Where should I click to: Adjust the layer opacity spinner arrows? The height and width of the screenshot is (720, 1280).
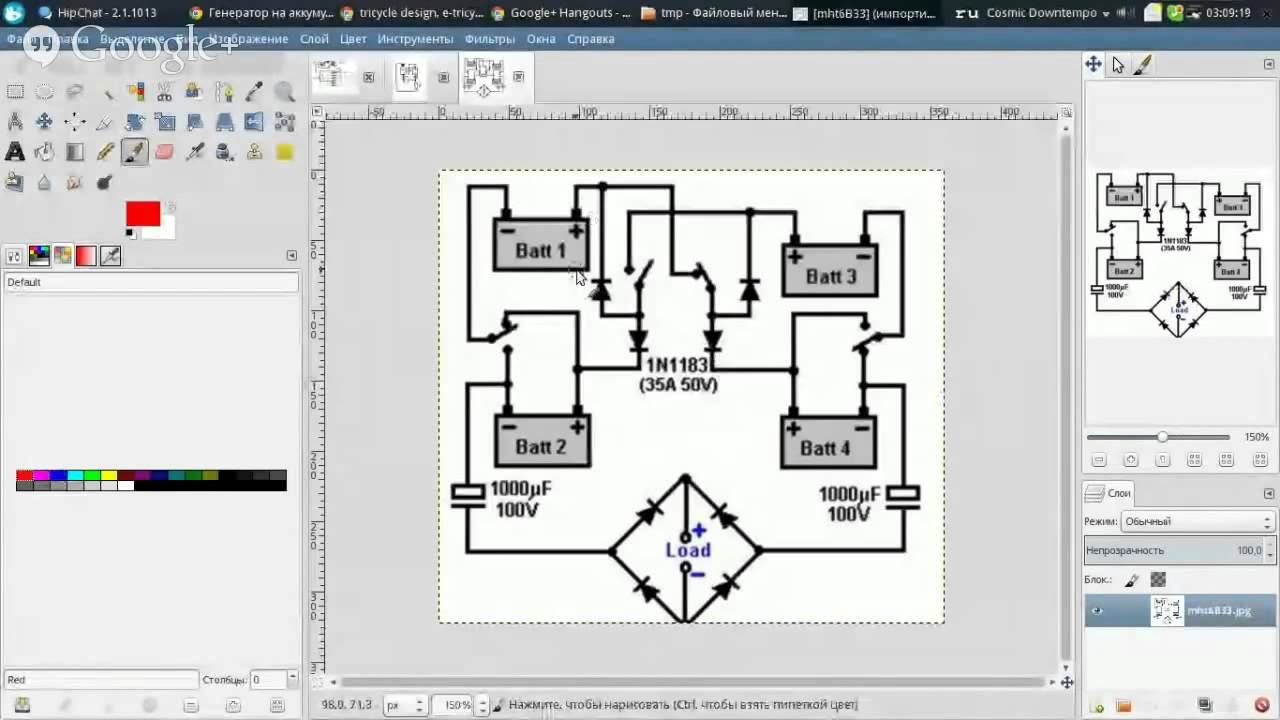click(1270, 550)
